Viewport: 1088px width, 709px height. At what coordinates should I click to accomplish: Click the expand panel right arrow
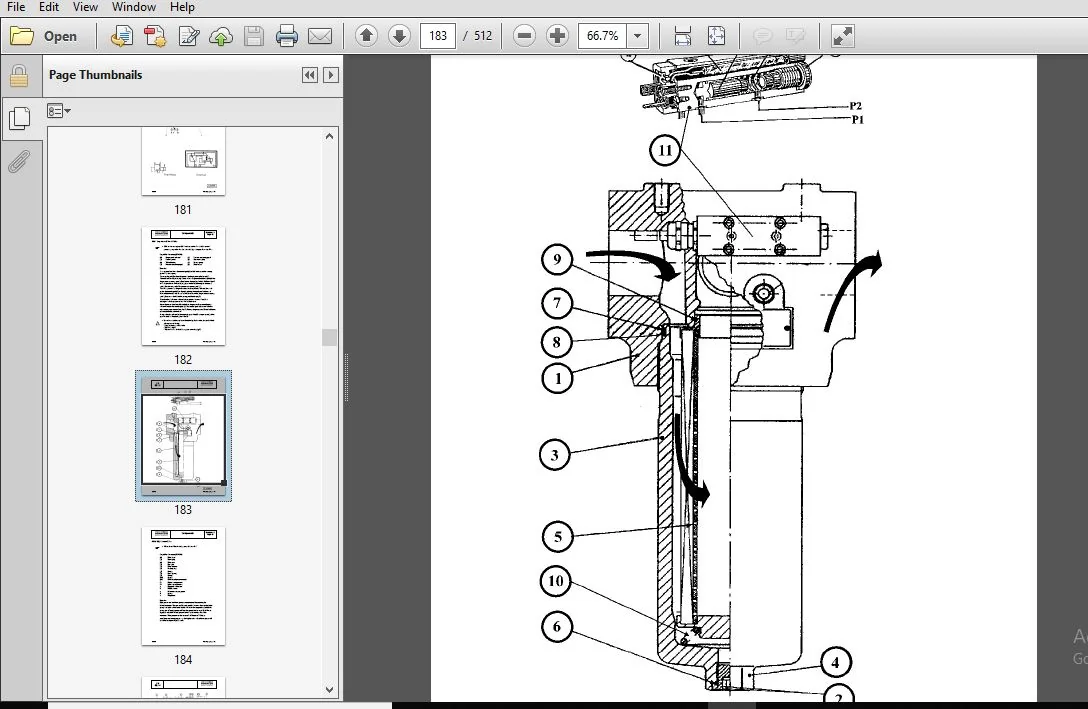[x=331, y=75]
